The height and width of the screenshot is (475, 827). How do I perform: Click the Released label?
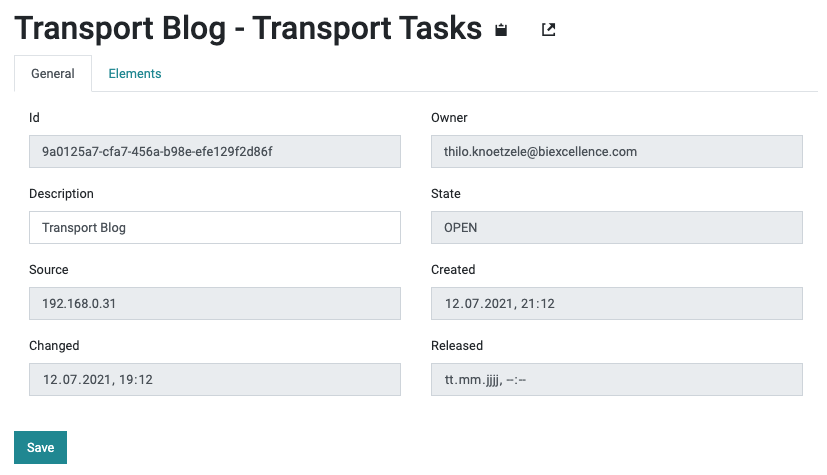(x=457, y=346)
